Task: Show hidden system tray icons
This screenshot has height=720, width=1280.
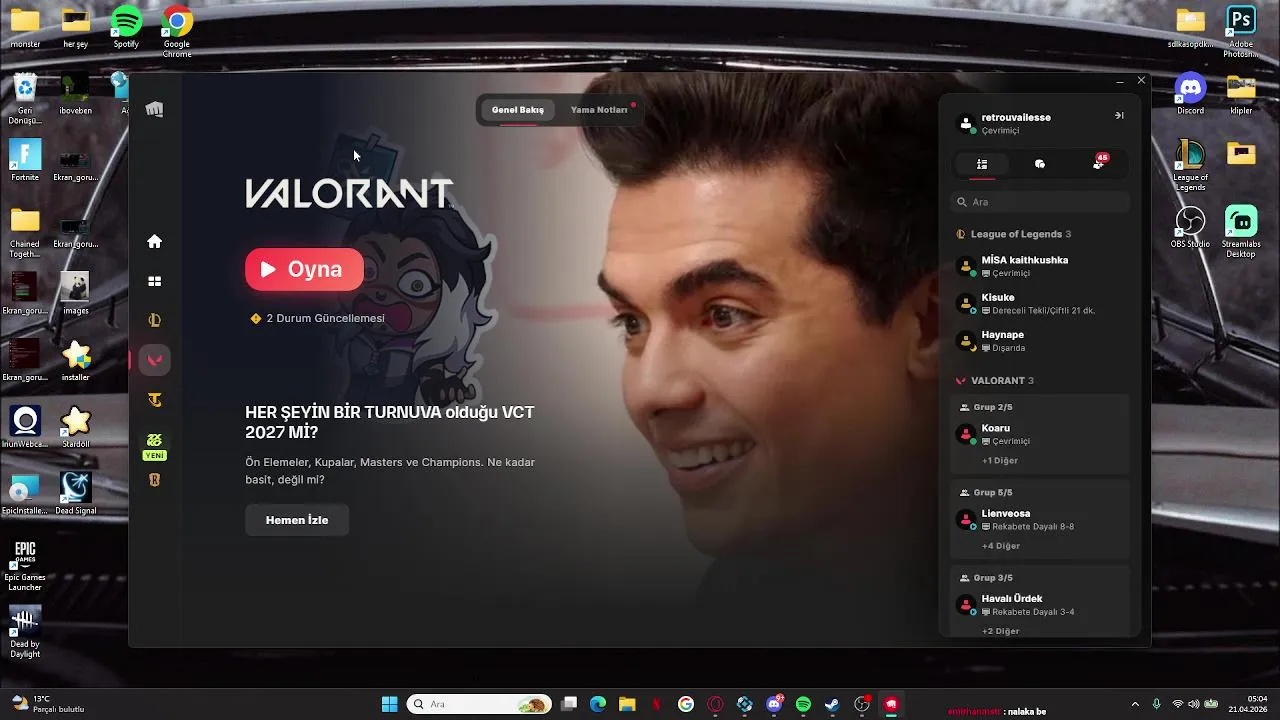Action: (x=1135, y=704)
